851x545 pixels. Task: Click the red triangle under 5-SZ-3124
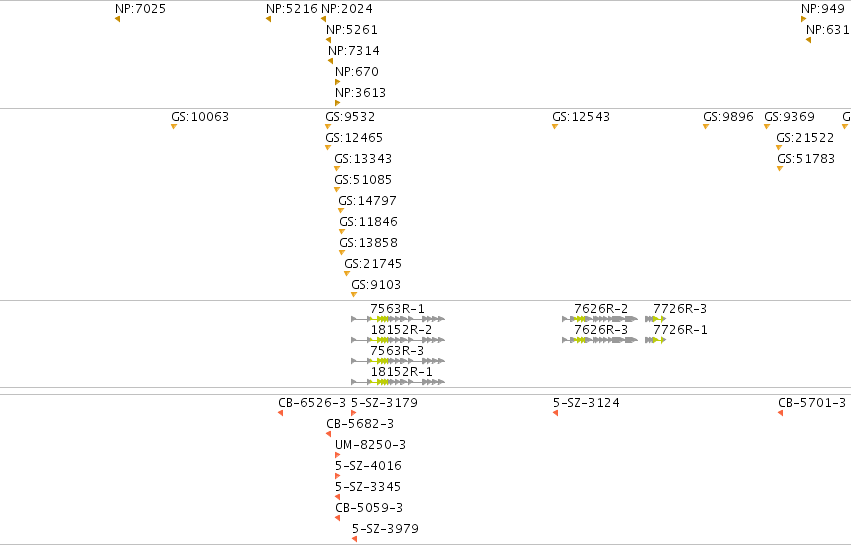[x=555, y=414]
